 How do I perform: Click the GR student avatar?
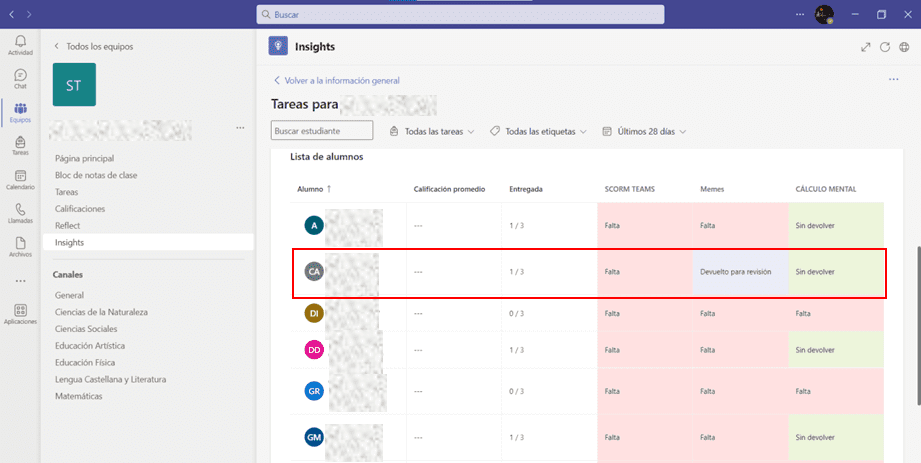pos(314,391)
